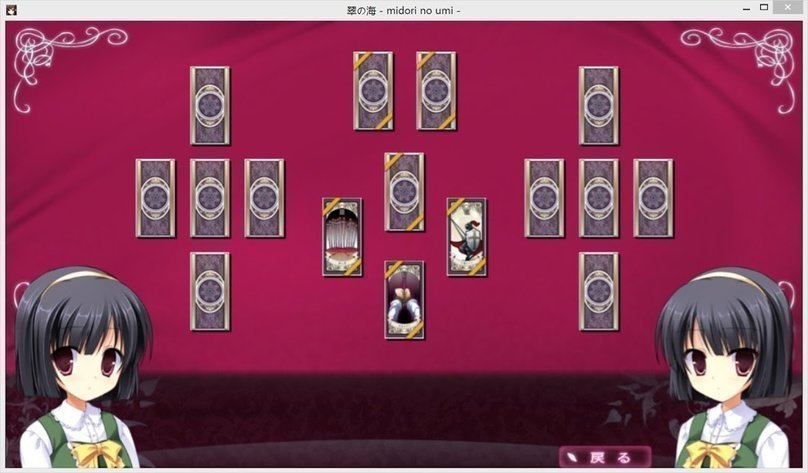Select the top card of the left cross group
Screen dimensions: 808x473
pos(210,106)
